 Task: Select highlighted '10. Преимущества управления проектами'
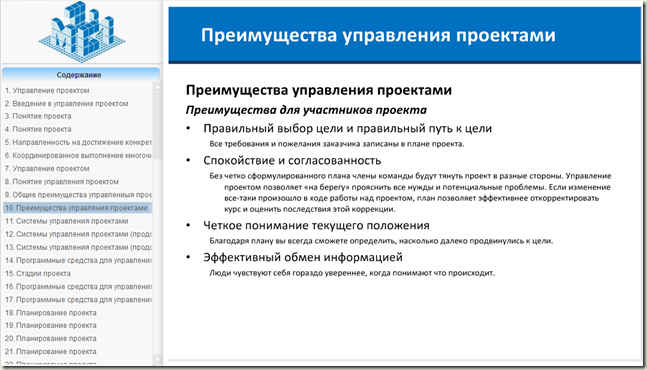(78, 208)
